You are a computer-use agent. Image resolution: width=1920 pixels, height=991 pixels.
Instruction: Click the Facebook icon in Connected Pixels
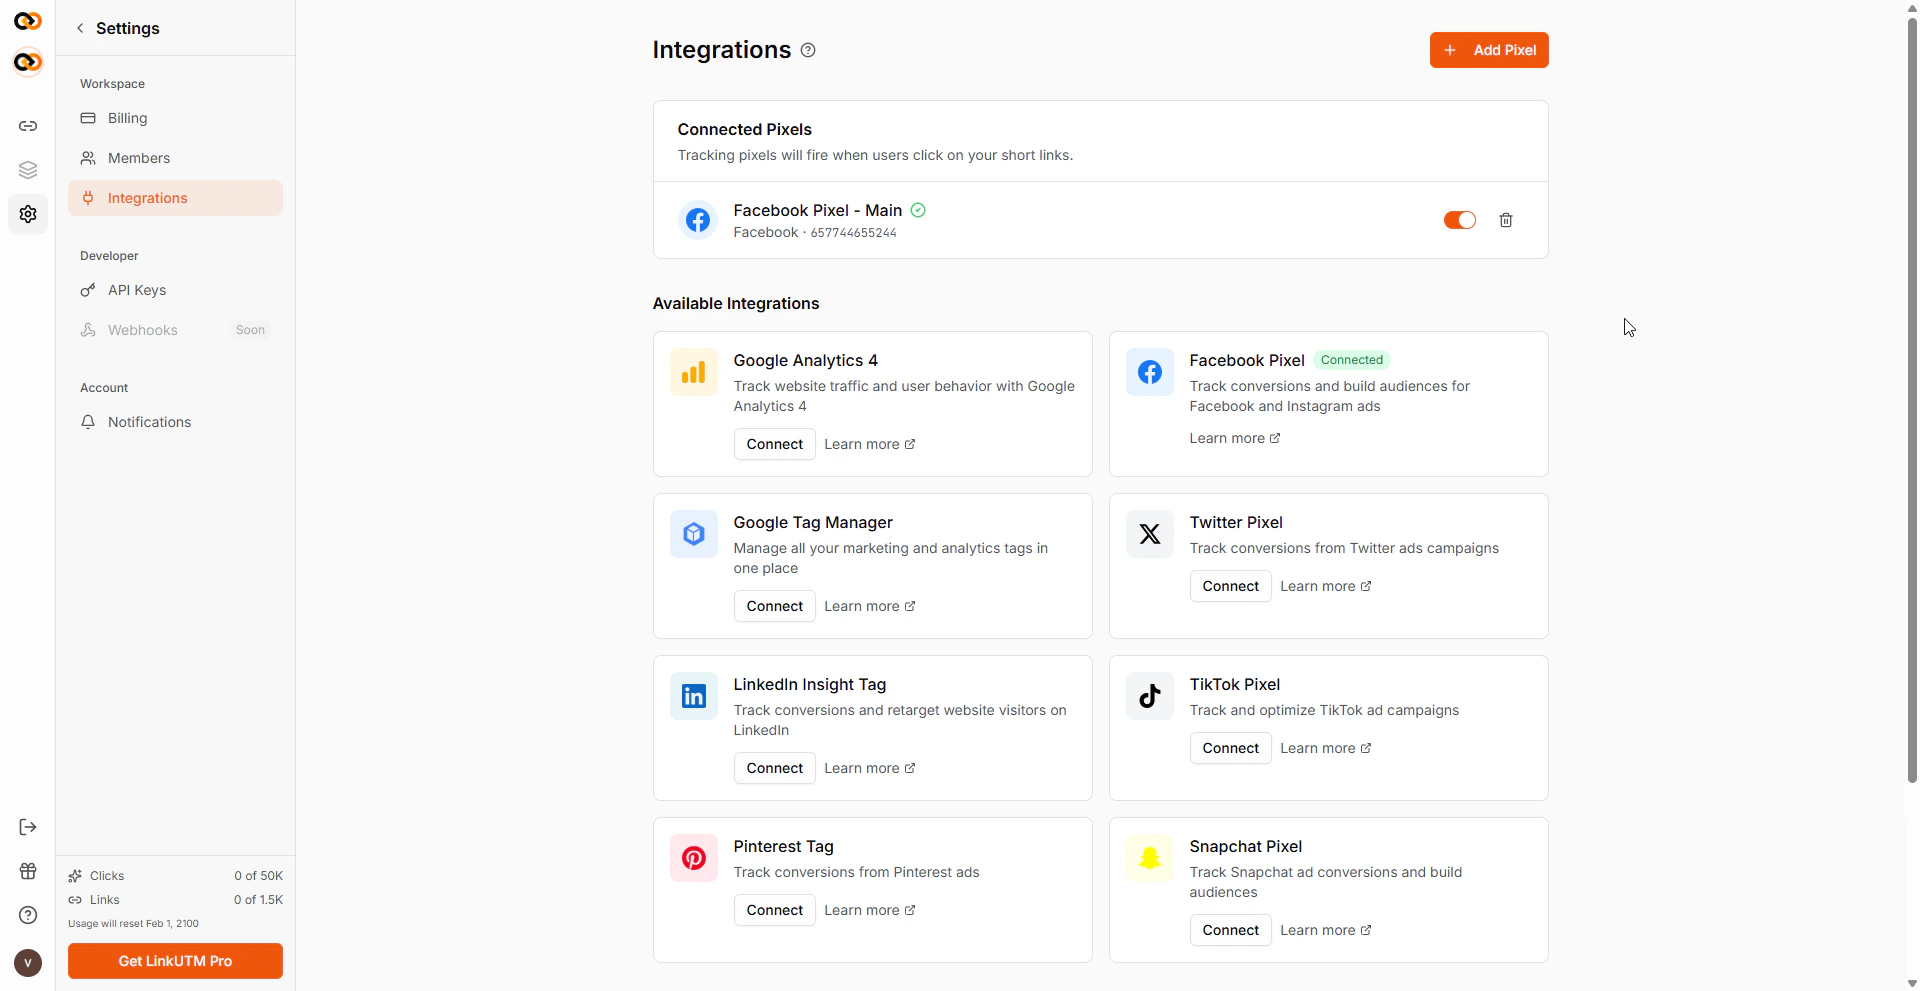[x=698, y=220]
